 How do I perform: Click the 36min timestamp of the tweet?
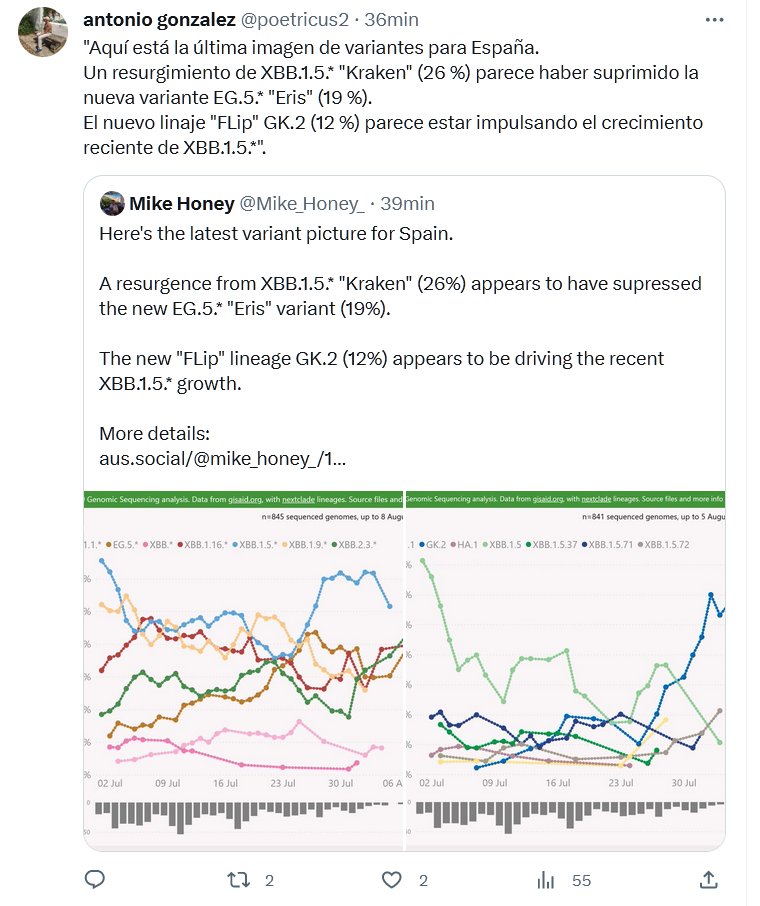[391, 20]
